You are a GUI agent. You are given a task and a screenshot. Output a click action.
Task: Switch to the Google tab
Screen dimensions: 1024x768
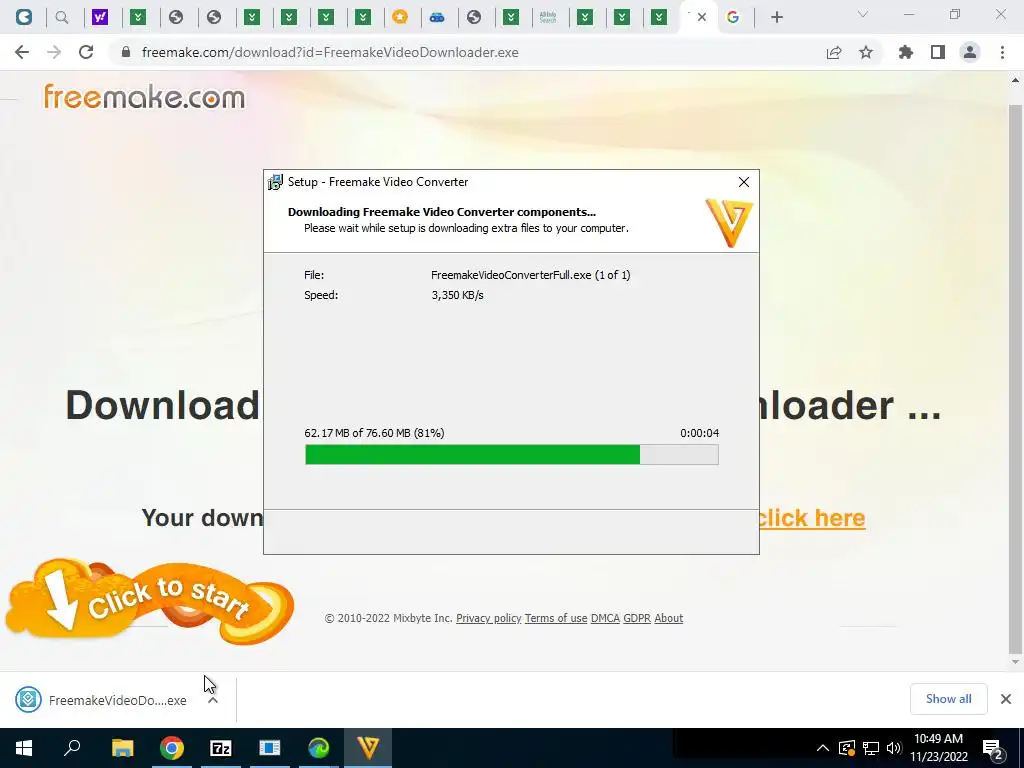coord(733,17)
